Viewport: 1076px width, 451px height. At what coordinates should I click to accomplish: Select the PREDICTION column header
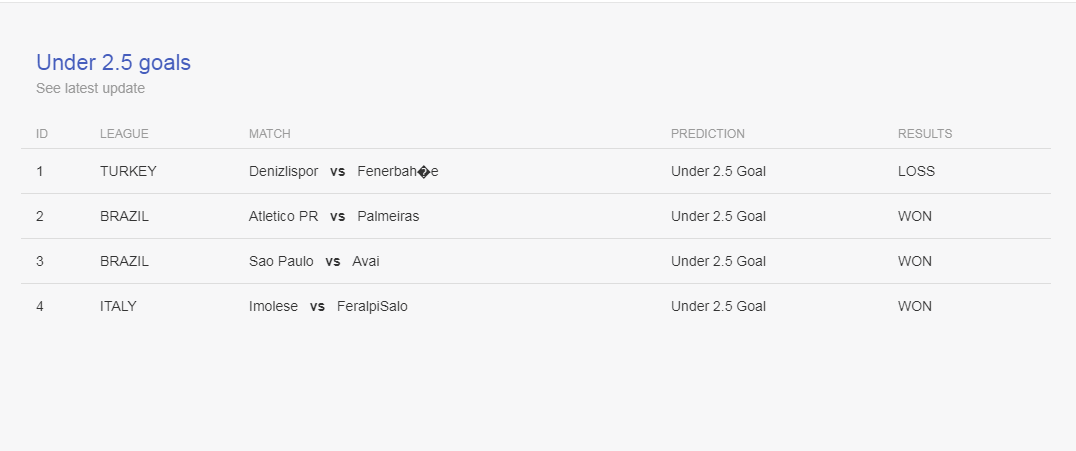tap(707, 134)
